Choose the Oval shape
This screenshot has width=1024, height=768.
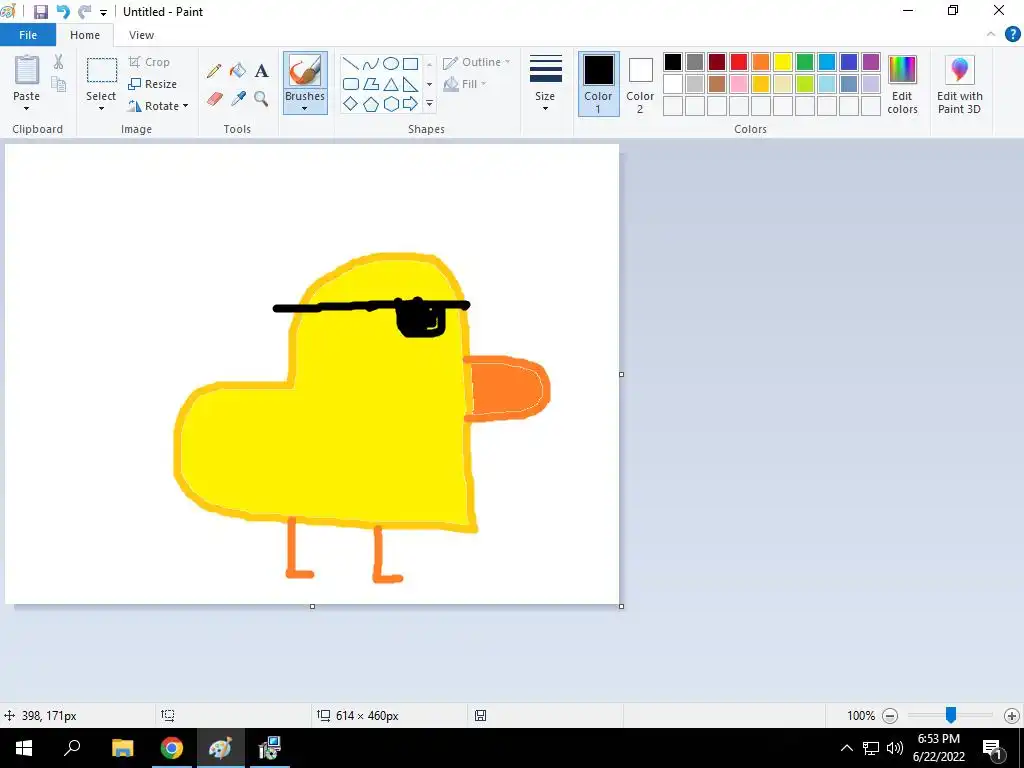point(391,63)
